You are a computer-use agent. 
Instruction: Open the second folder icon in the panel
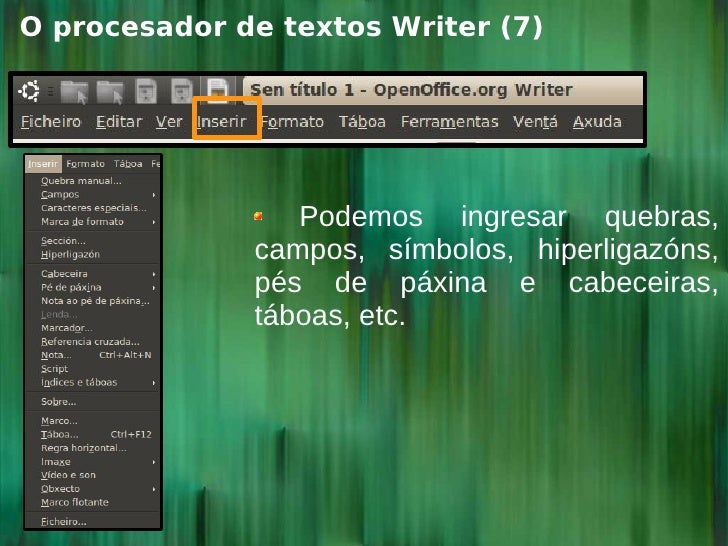coord(110,91)
